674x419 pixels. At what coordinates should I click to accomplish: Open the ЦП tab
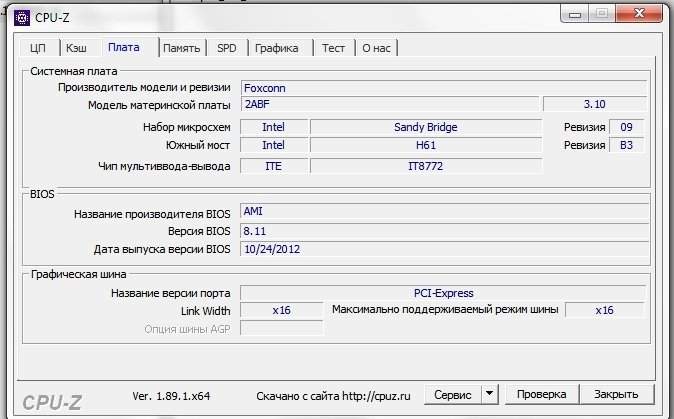pos(38,48)
